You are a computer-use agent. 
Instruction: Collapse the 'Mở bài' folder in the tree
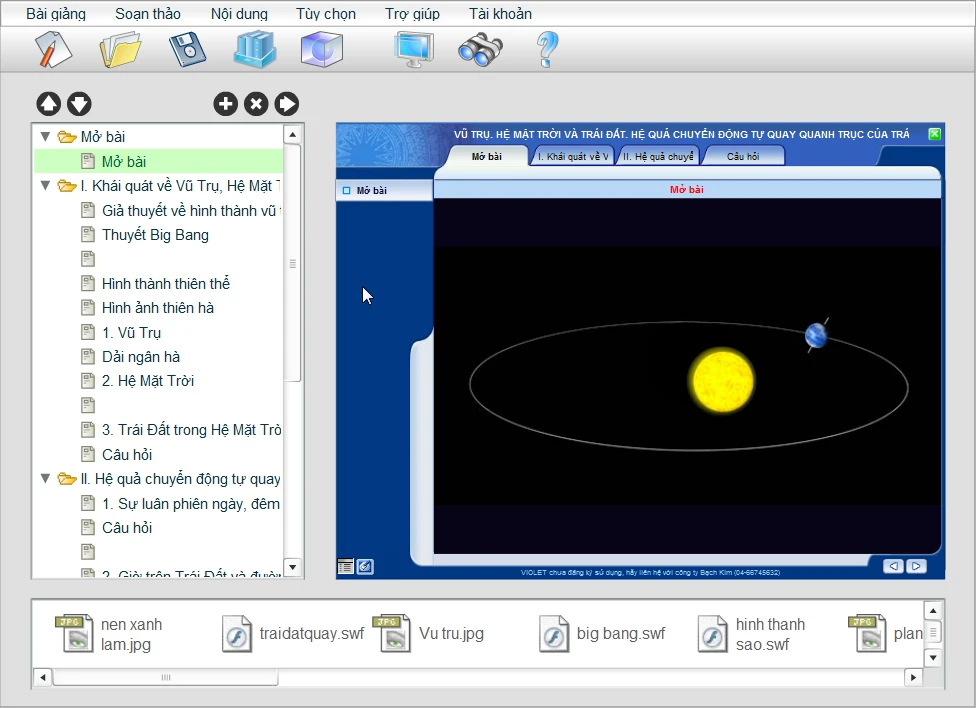point(45,136)
